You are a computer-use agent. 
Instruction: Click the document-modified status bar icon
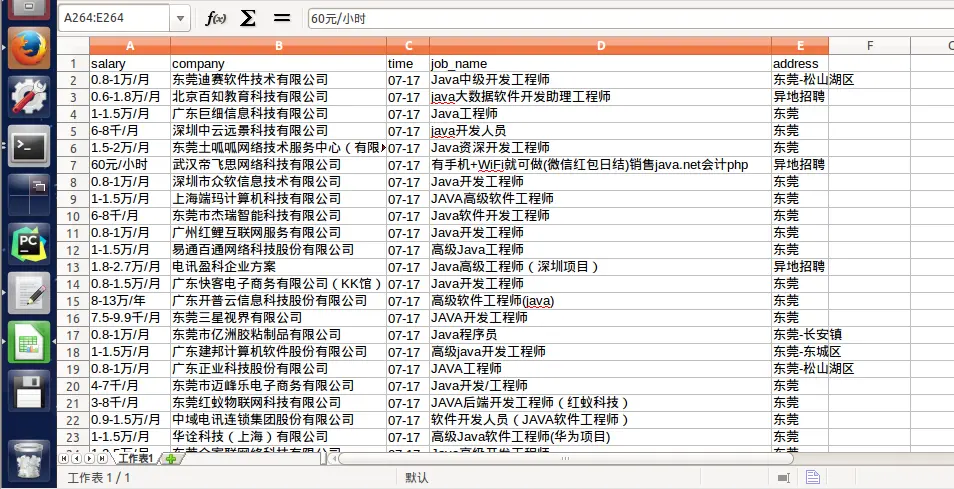click(813, 477)
